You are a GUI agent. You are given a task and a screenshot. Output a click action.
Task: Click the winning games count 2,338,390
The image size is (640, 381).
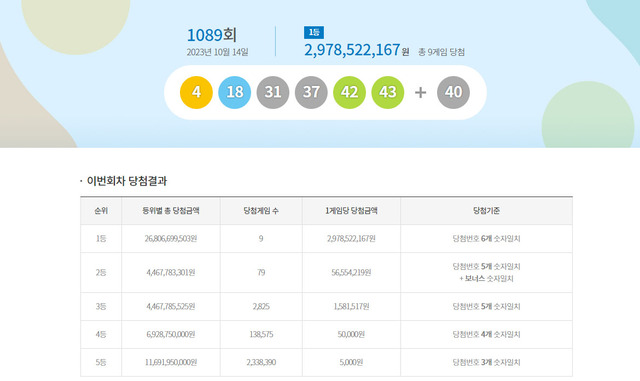coord(261,362)
